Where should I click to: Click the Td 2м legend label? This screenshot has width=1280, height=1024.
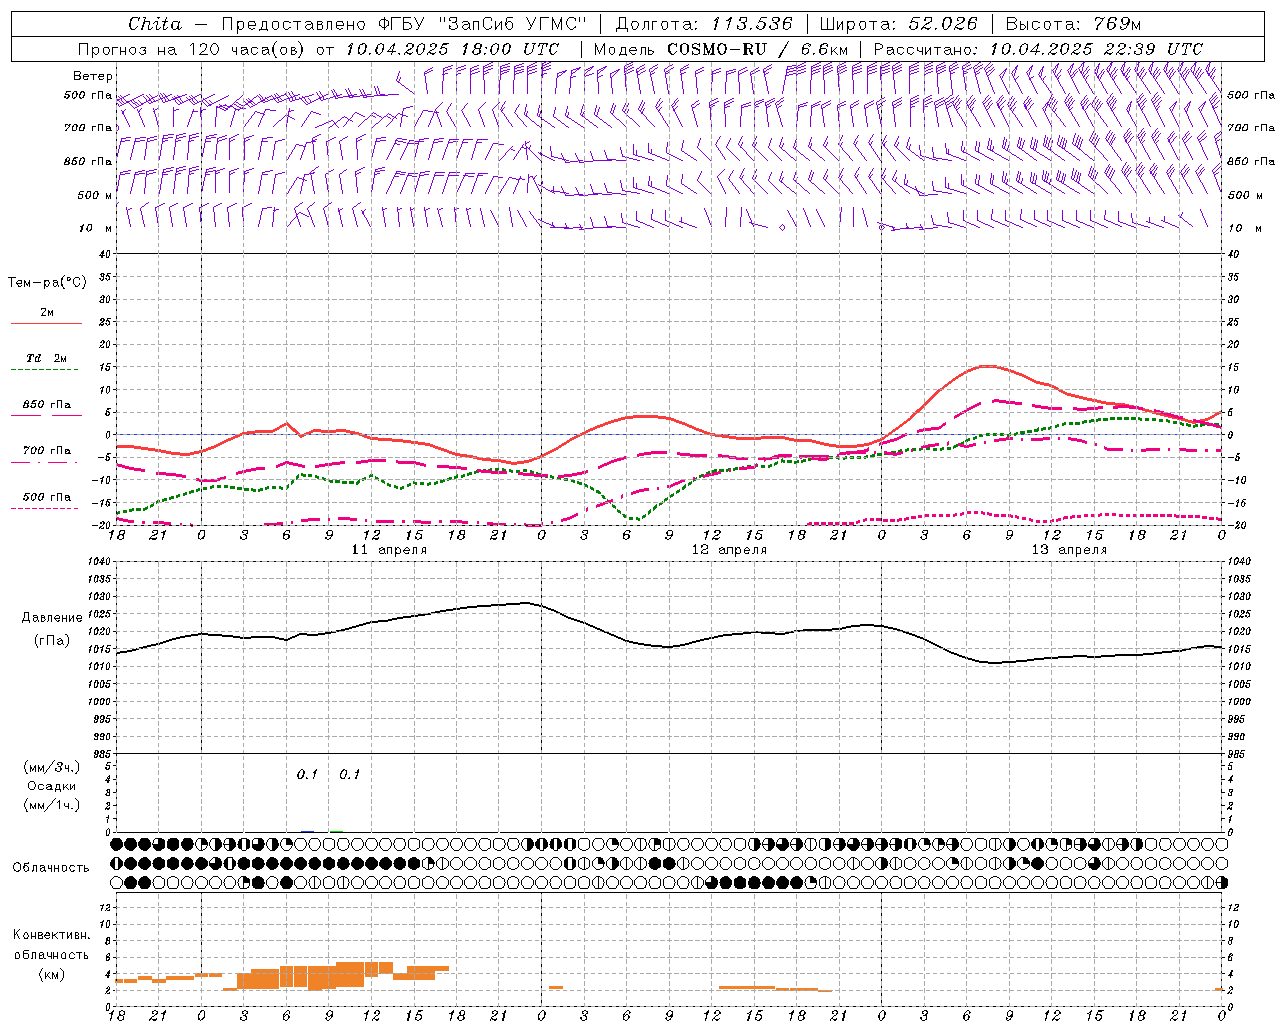pyautogui.click(x=47, y=358)
